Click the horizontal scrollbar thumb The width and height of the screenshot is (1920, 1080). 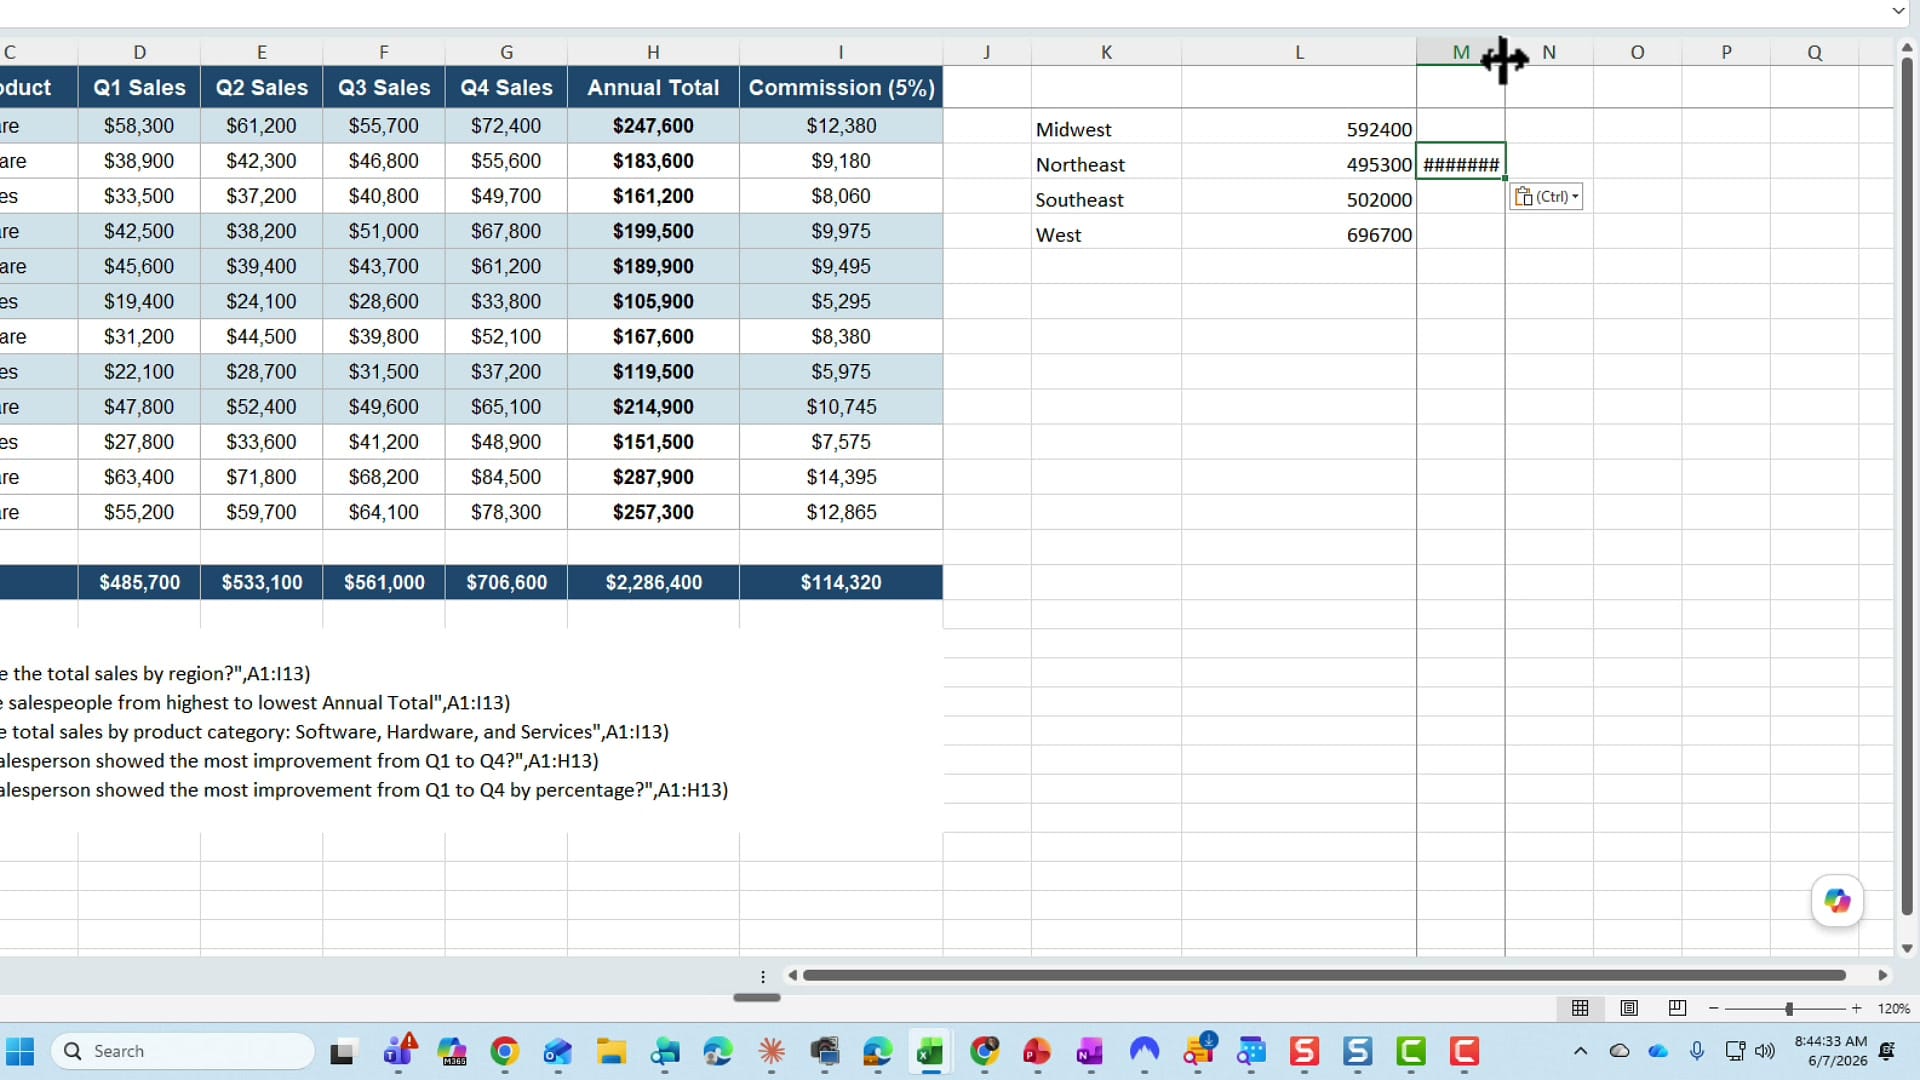pyautogui.click(x=1324, y=975)
